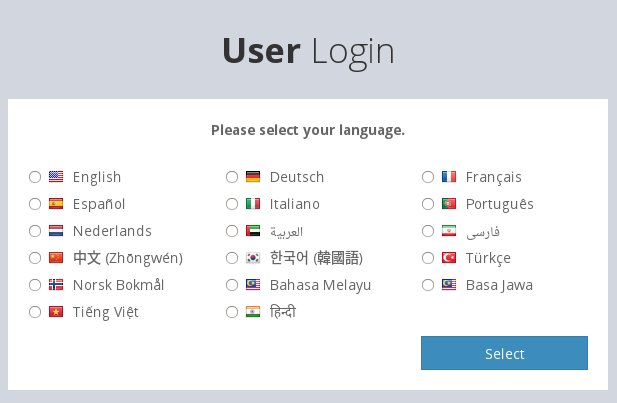Click the Turkish flag icon
The image size is (617, 403).
(x=449, y=258)
